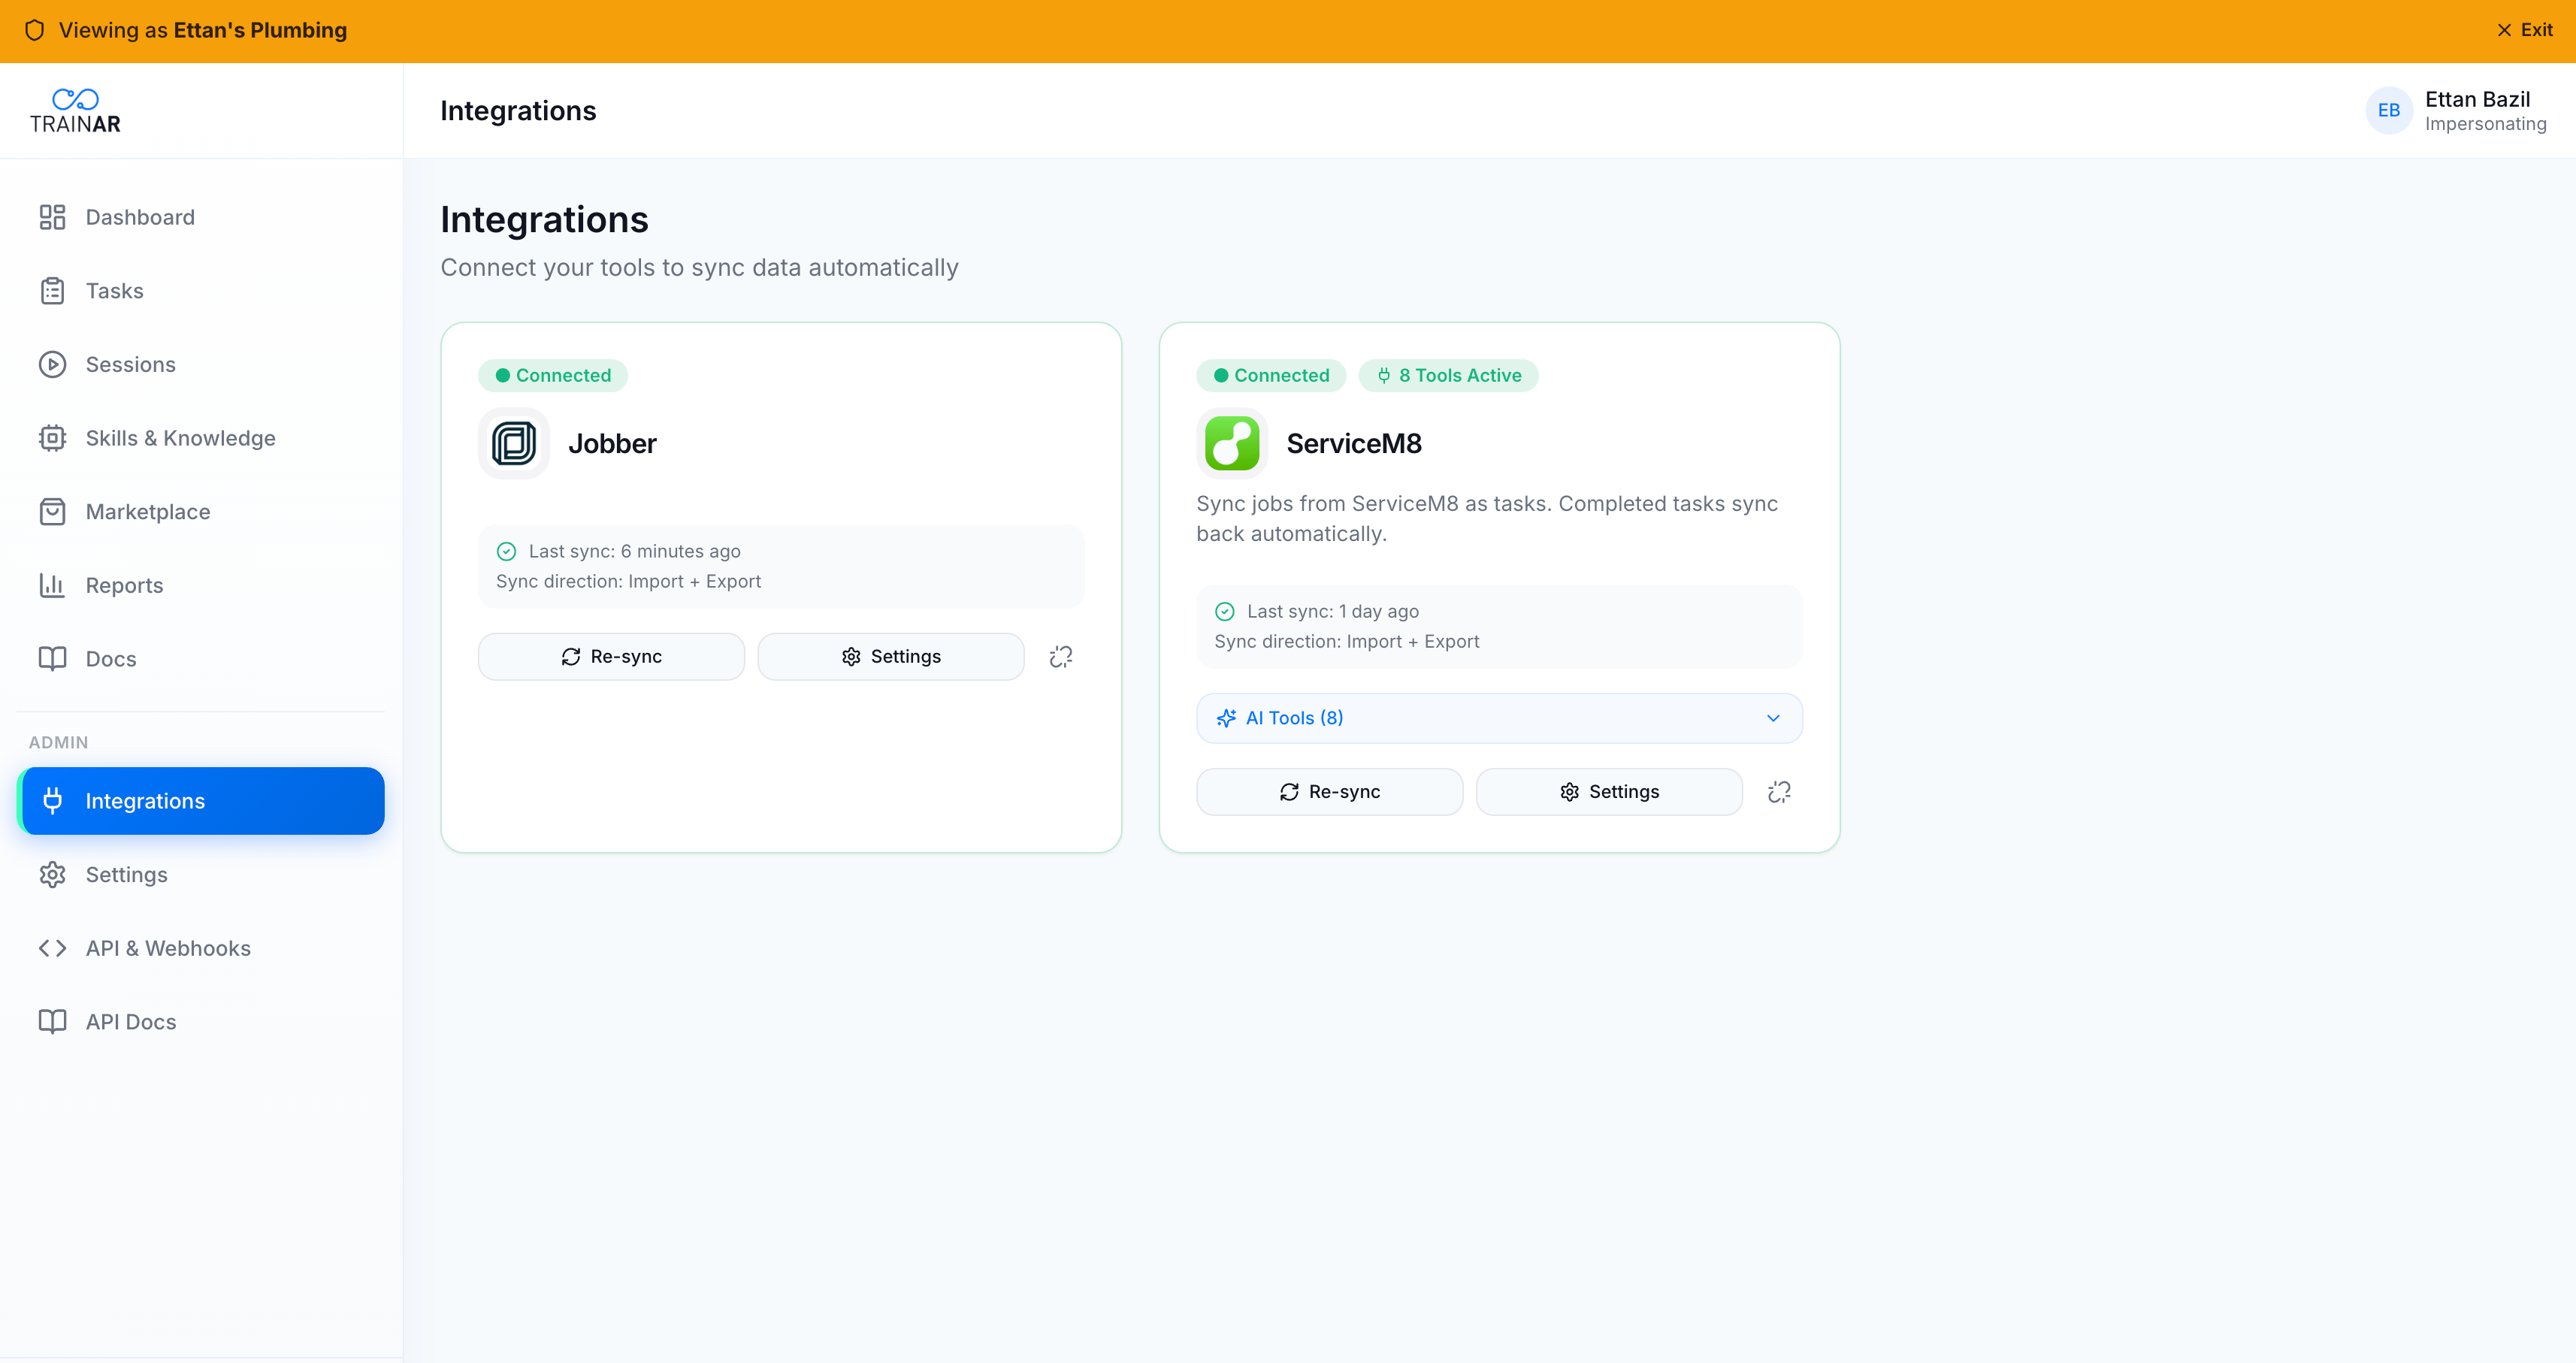Select the Tasks clipboard icon
The width and height of the screenshot is (2576, 1363).
(53, 290)
